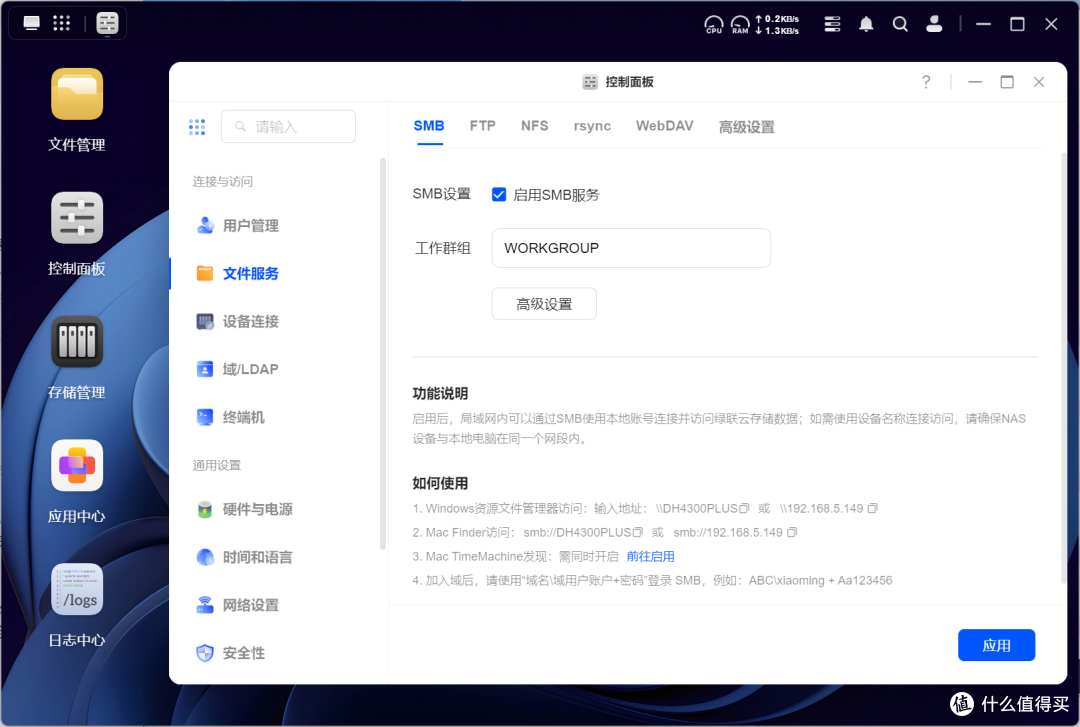Copy the smb://192.168.5.149 address
Image resolution: width=1080 pixels, height=727 pixels.
(792, 533)
